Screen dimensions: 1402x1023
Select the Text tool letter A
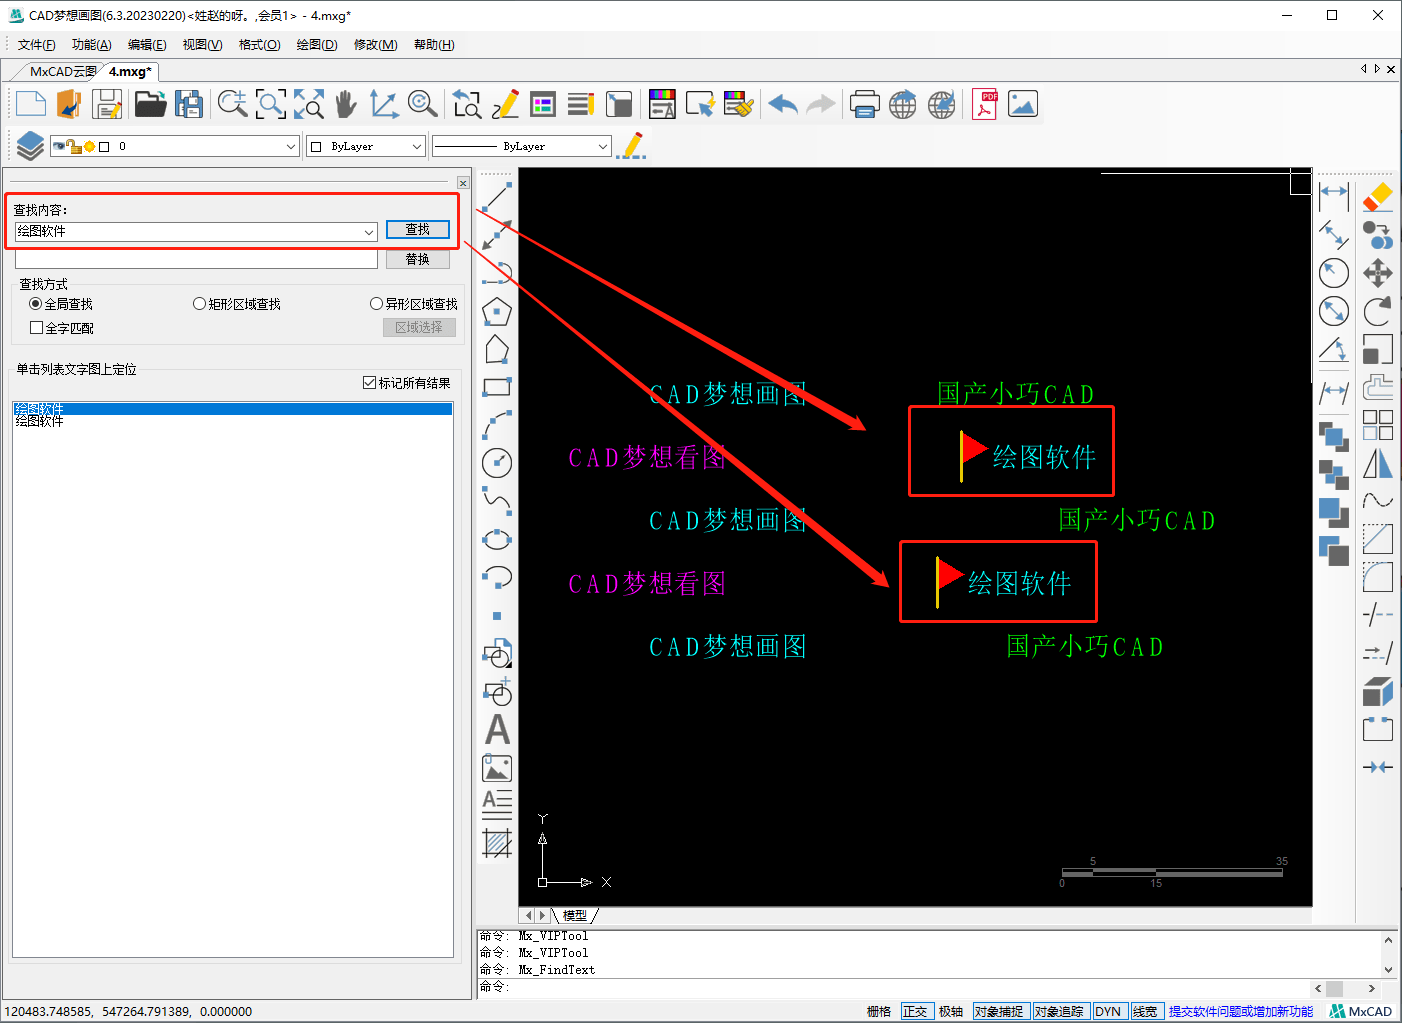(x=497, y=730)
